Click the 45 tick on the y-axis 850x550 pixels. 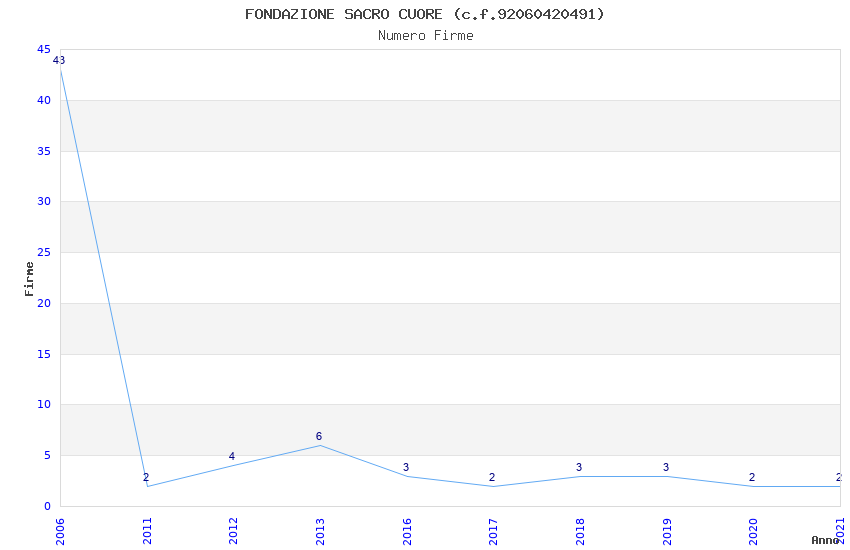click(44, 49)
